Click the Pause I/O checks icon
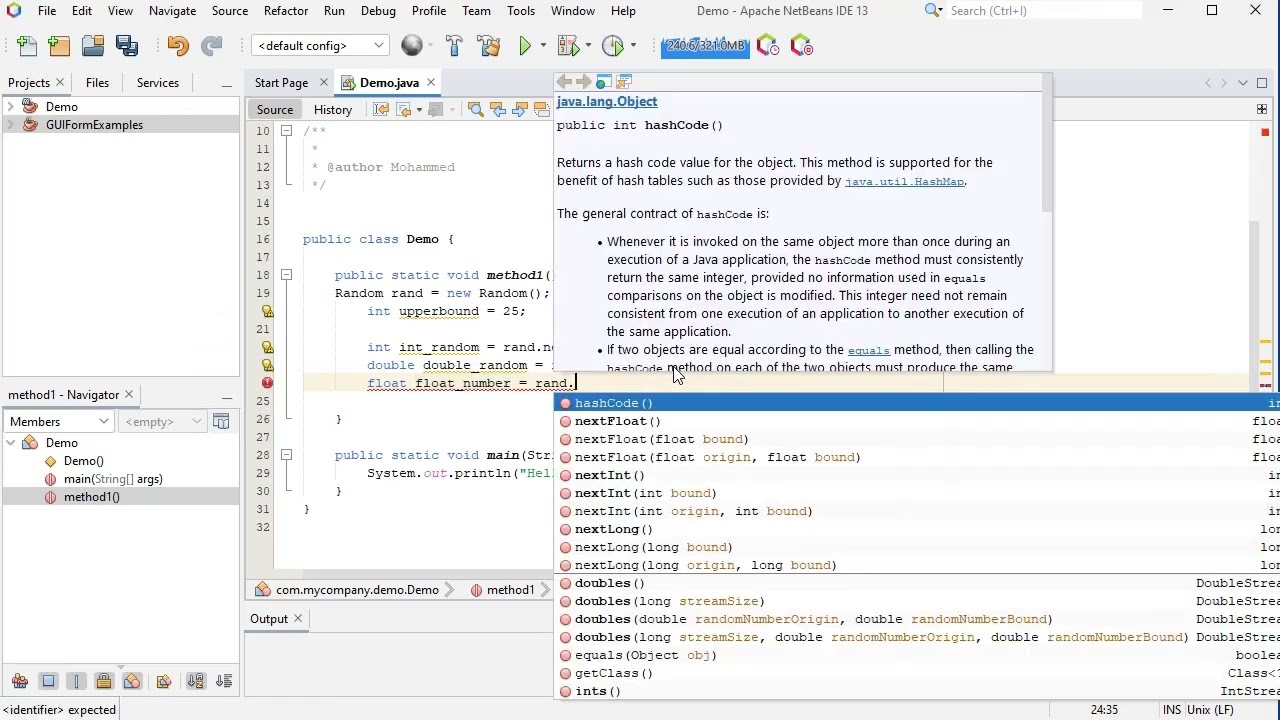Image resolution: width=1280 pixels, height=720 pixels. pyautogui.click(x=801, y=46)
